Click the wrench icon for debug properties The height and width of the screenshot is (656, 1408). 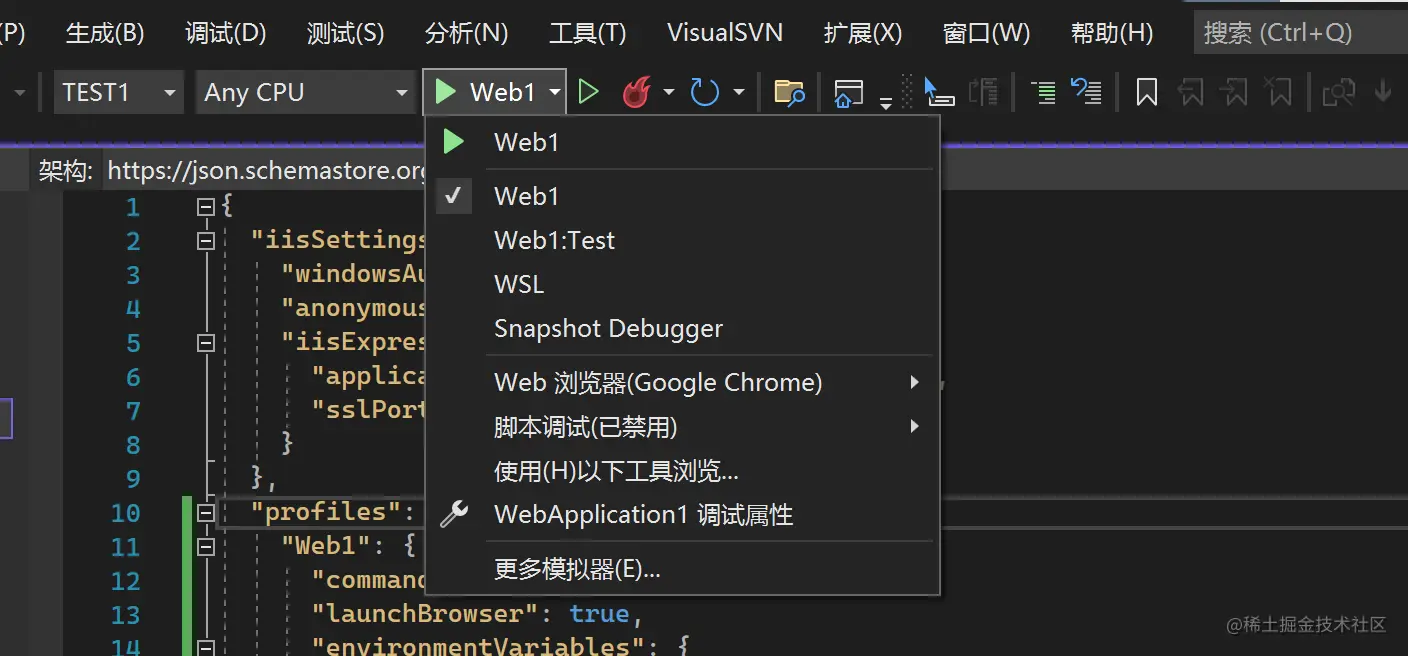point(454,515)
